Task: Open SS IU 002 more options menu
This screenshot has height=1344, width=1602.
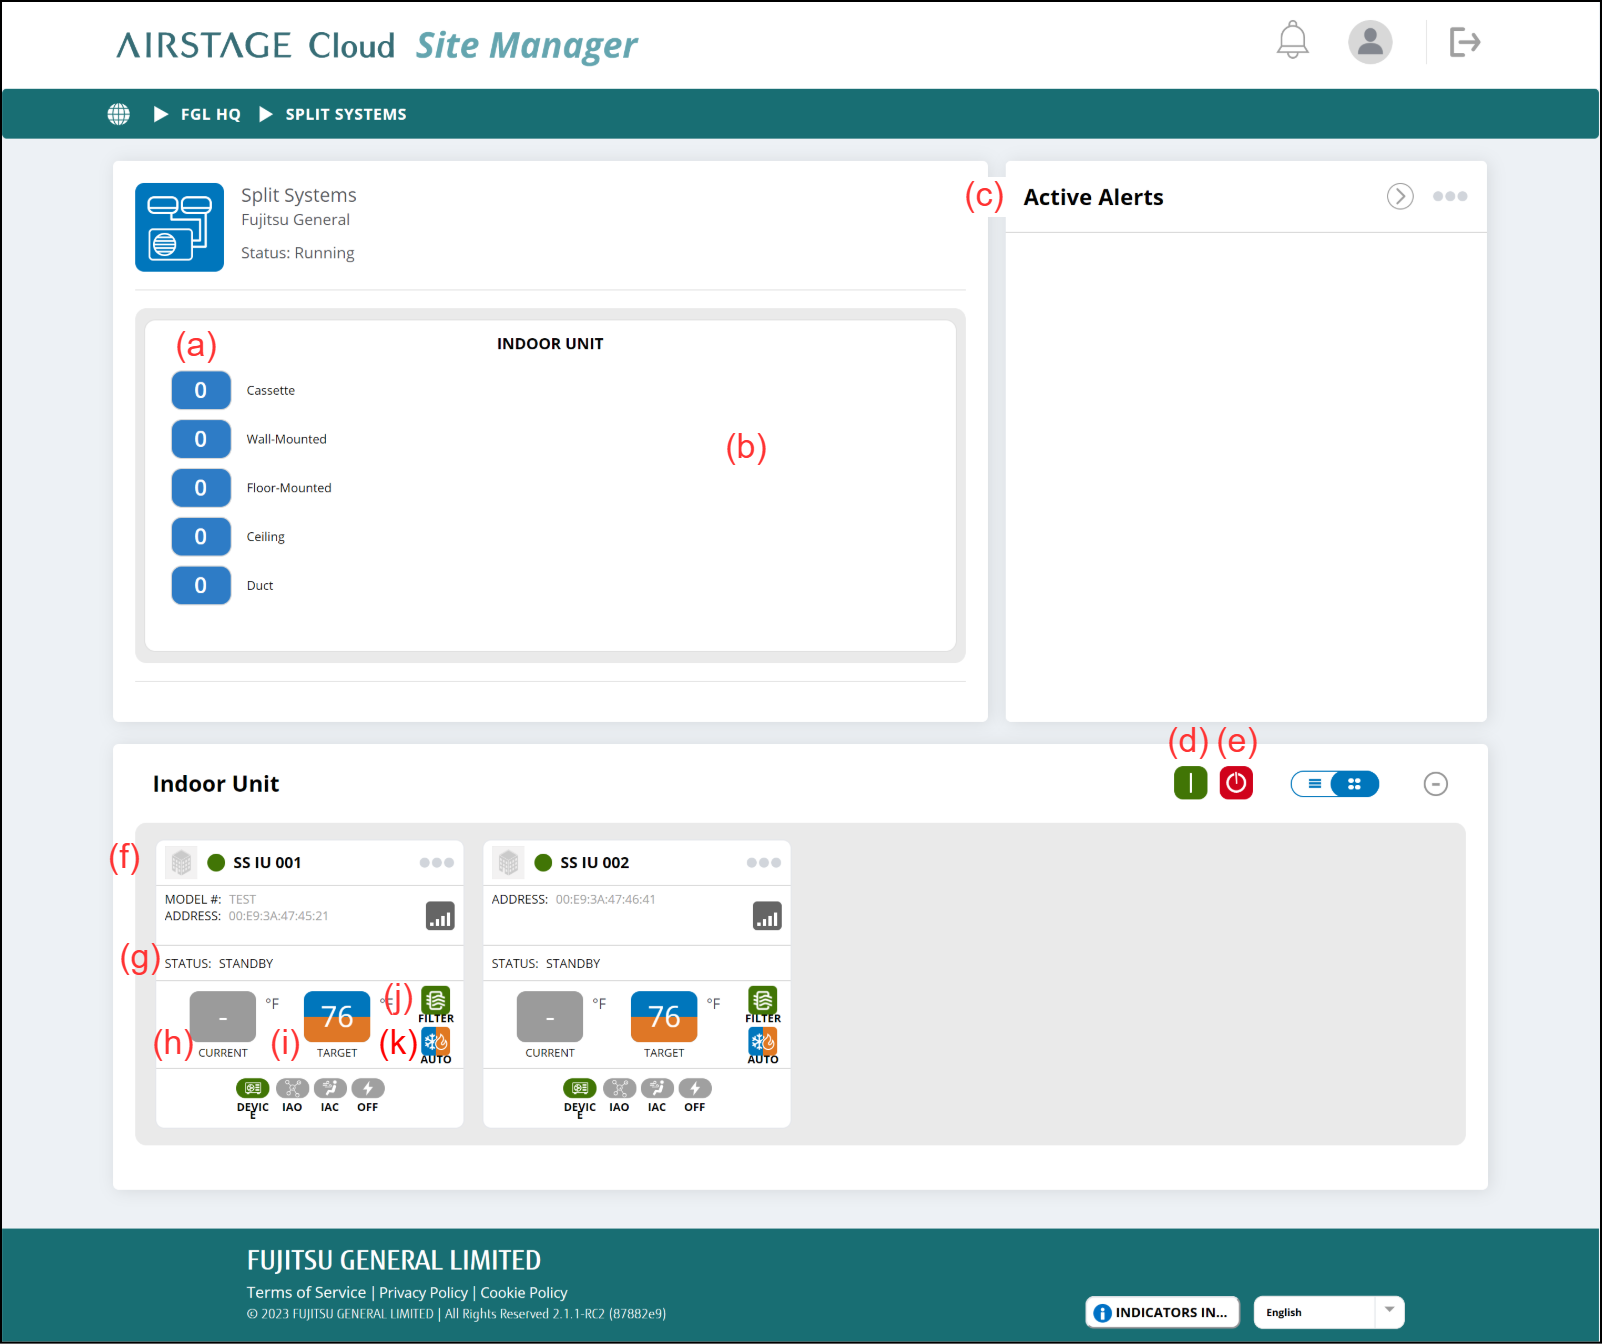Action: click(763, 863)
